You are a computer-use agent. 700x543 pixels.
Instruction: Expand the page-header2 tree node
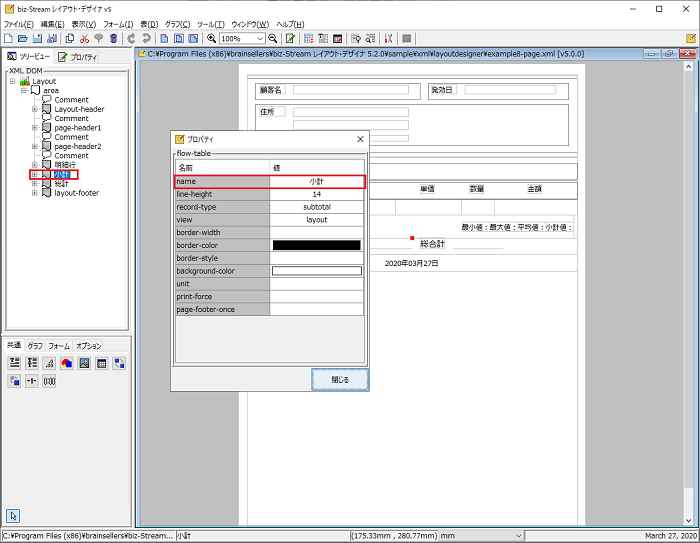pos(35,146)
